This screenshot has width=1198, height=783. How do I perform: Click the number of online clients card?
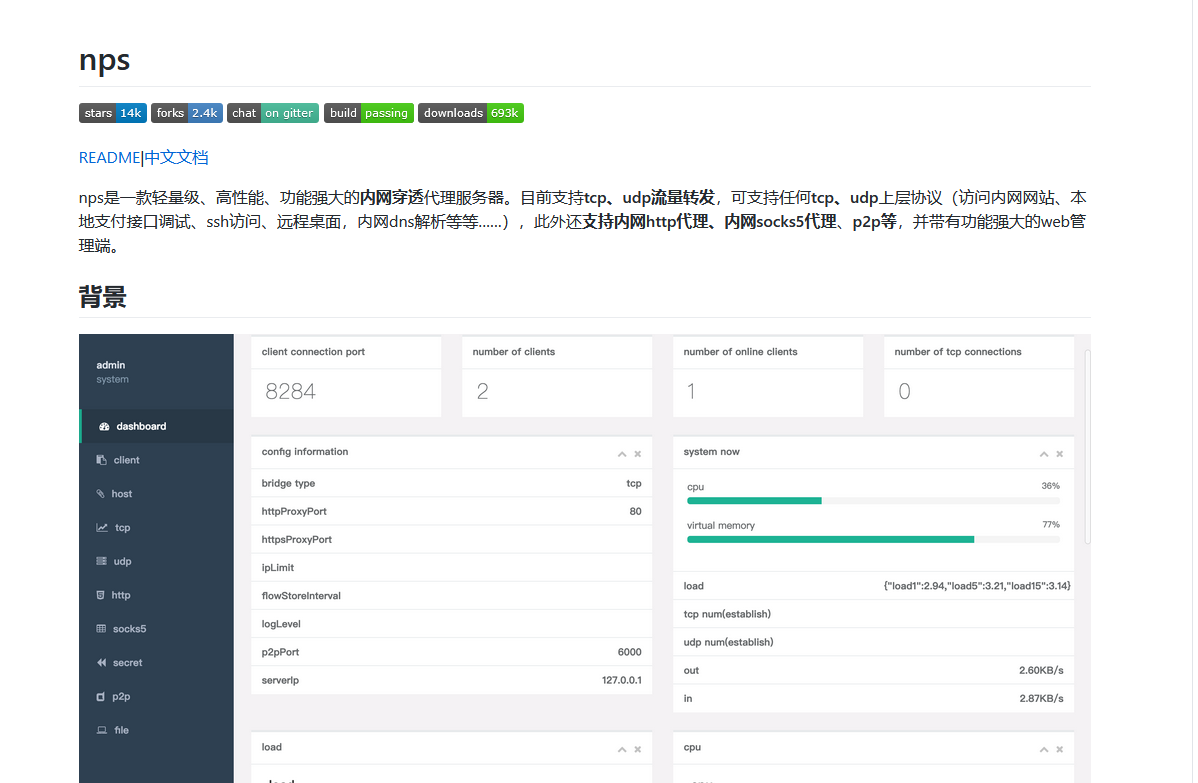pyautogui.click(x=768, y=377)
